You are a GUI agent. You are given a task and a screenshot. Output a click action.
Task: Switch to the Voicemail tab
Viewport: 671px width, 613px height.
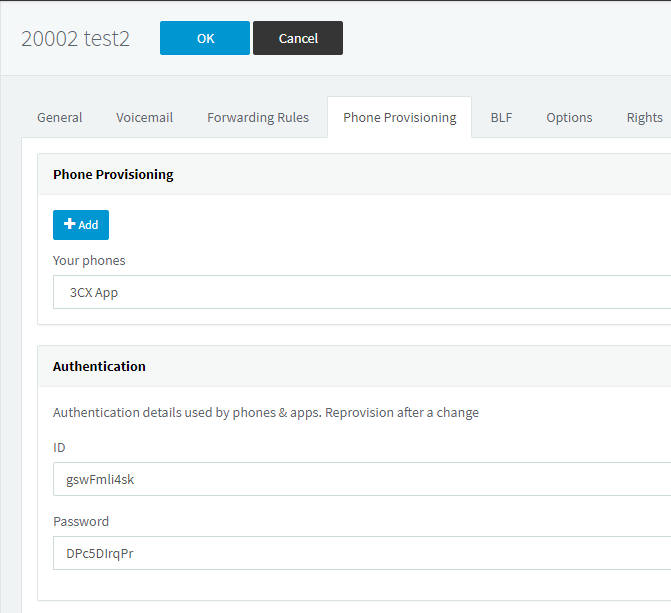144,117
